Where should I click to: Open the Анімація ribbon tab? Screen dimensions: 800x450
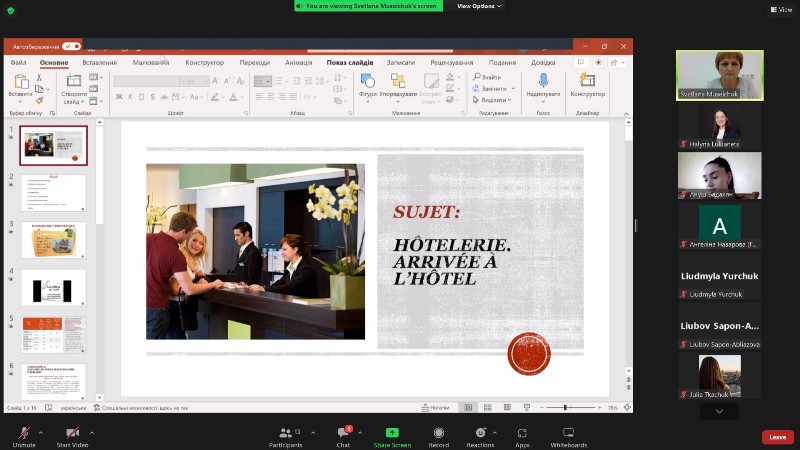click(x=298, y=62)
